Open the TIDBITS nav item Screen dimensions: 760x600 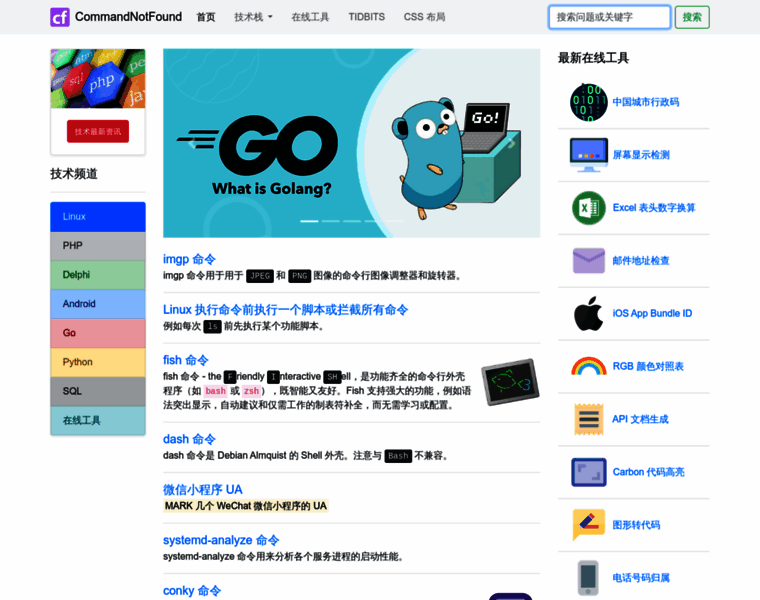tap(366, 17)
